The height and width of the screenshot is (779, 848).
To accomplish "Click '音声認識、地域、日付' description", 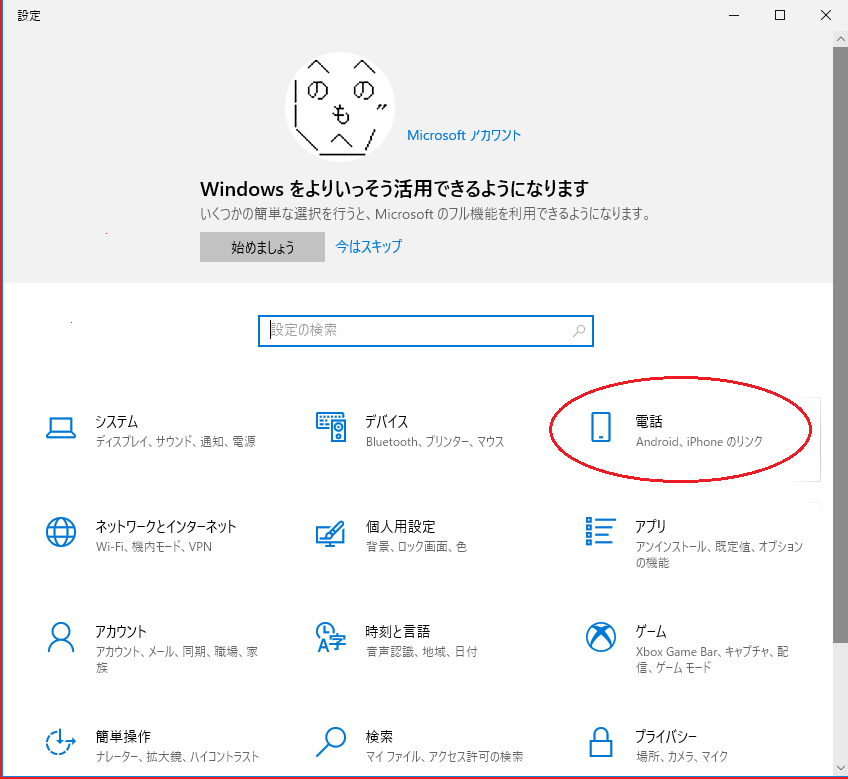I will (421, 651).
